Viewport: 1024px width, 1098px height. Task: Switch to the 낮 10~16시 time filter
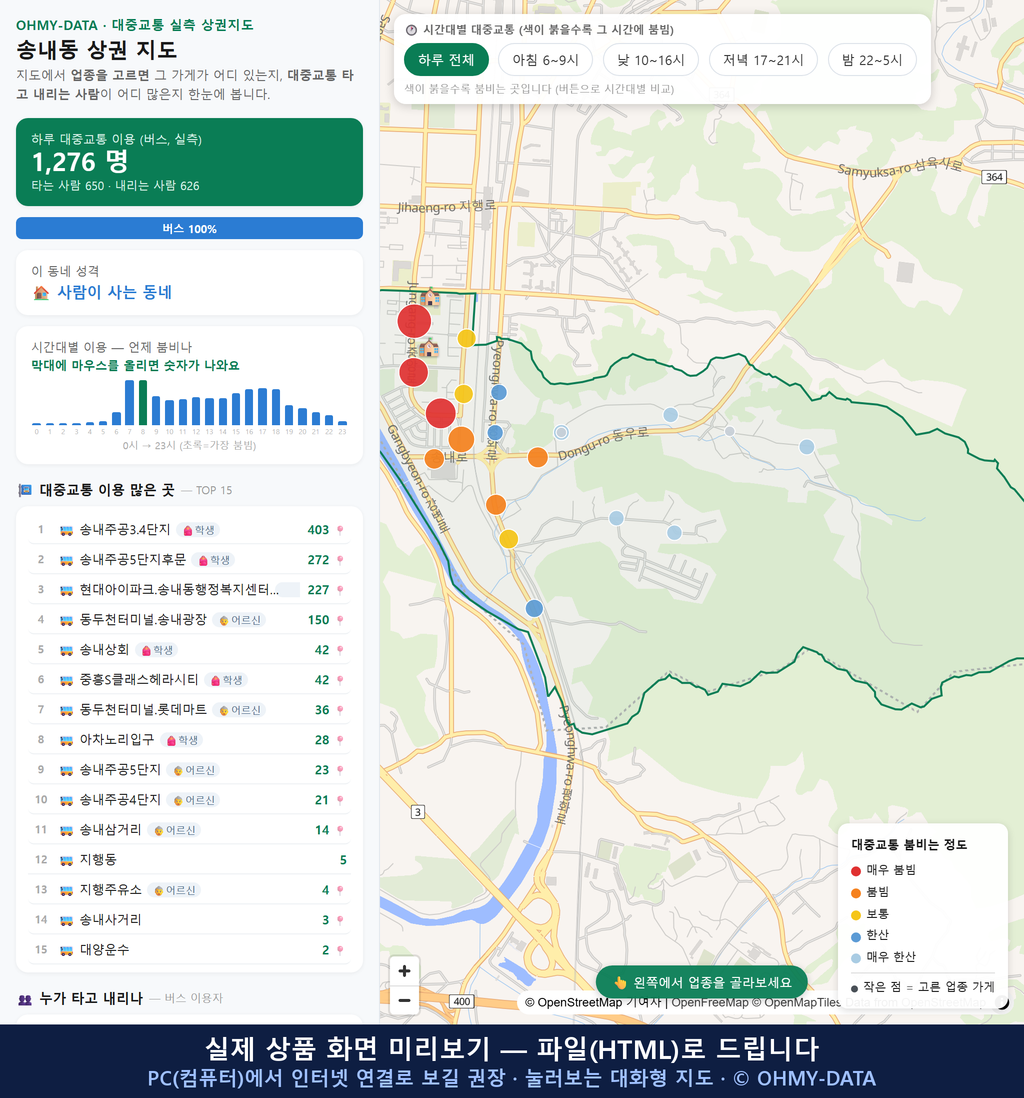point(651,60)
